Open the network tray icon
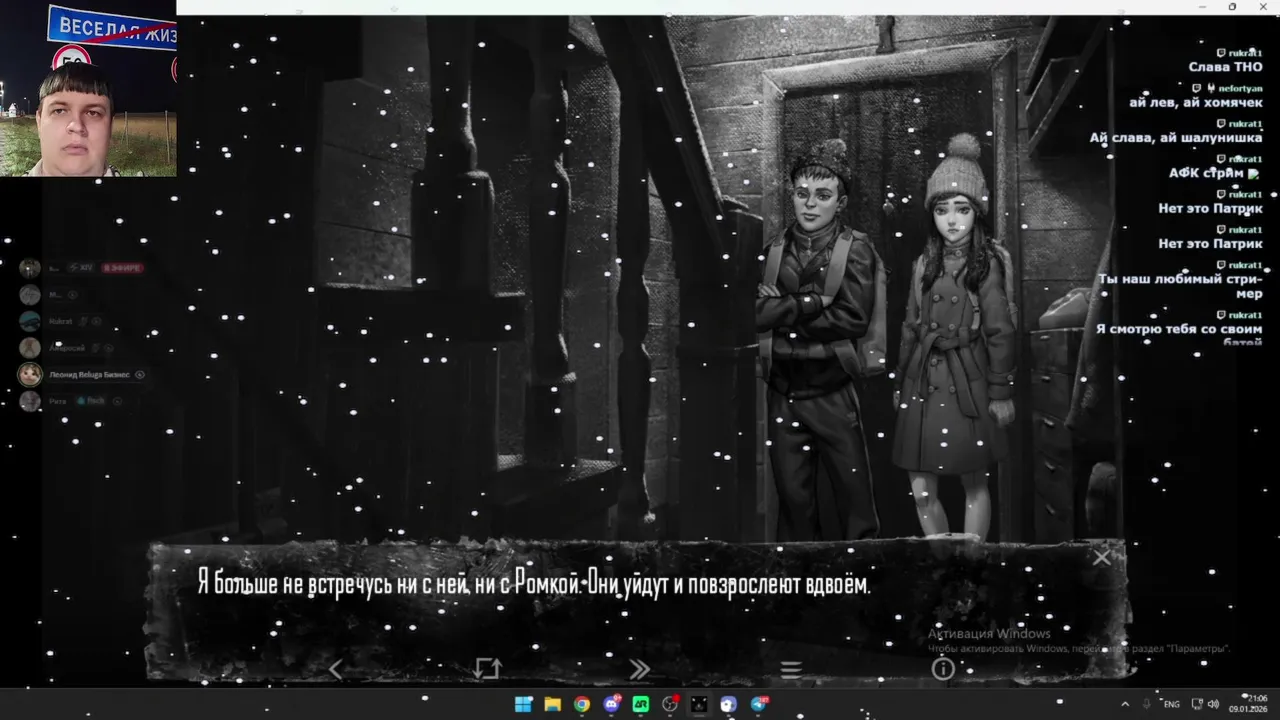Viewport: 1280px width, 720px height. click(1196, 704)
